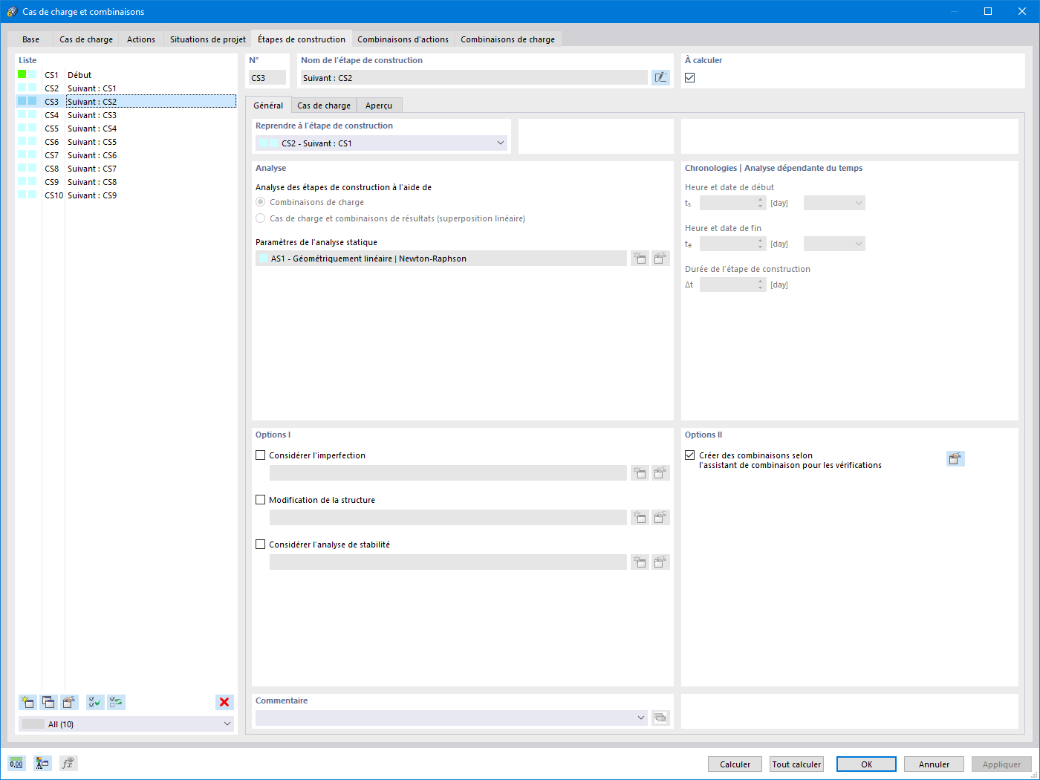The image size is (1040, 780).
Task: Copy selected construction stage icon
Action: pos(48,702)
